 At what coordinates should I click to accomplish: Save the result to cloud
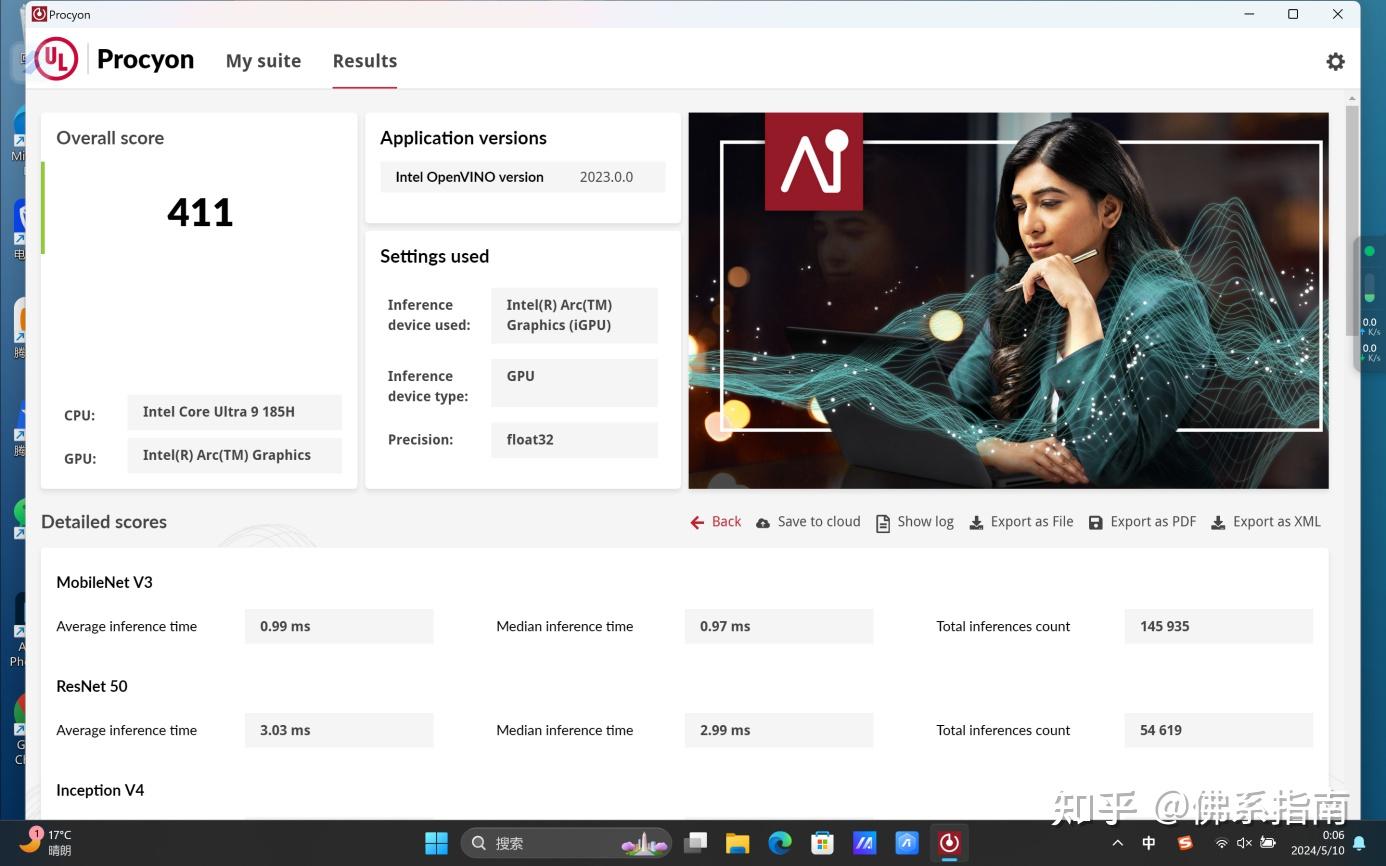(x=808, y=522)
